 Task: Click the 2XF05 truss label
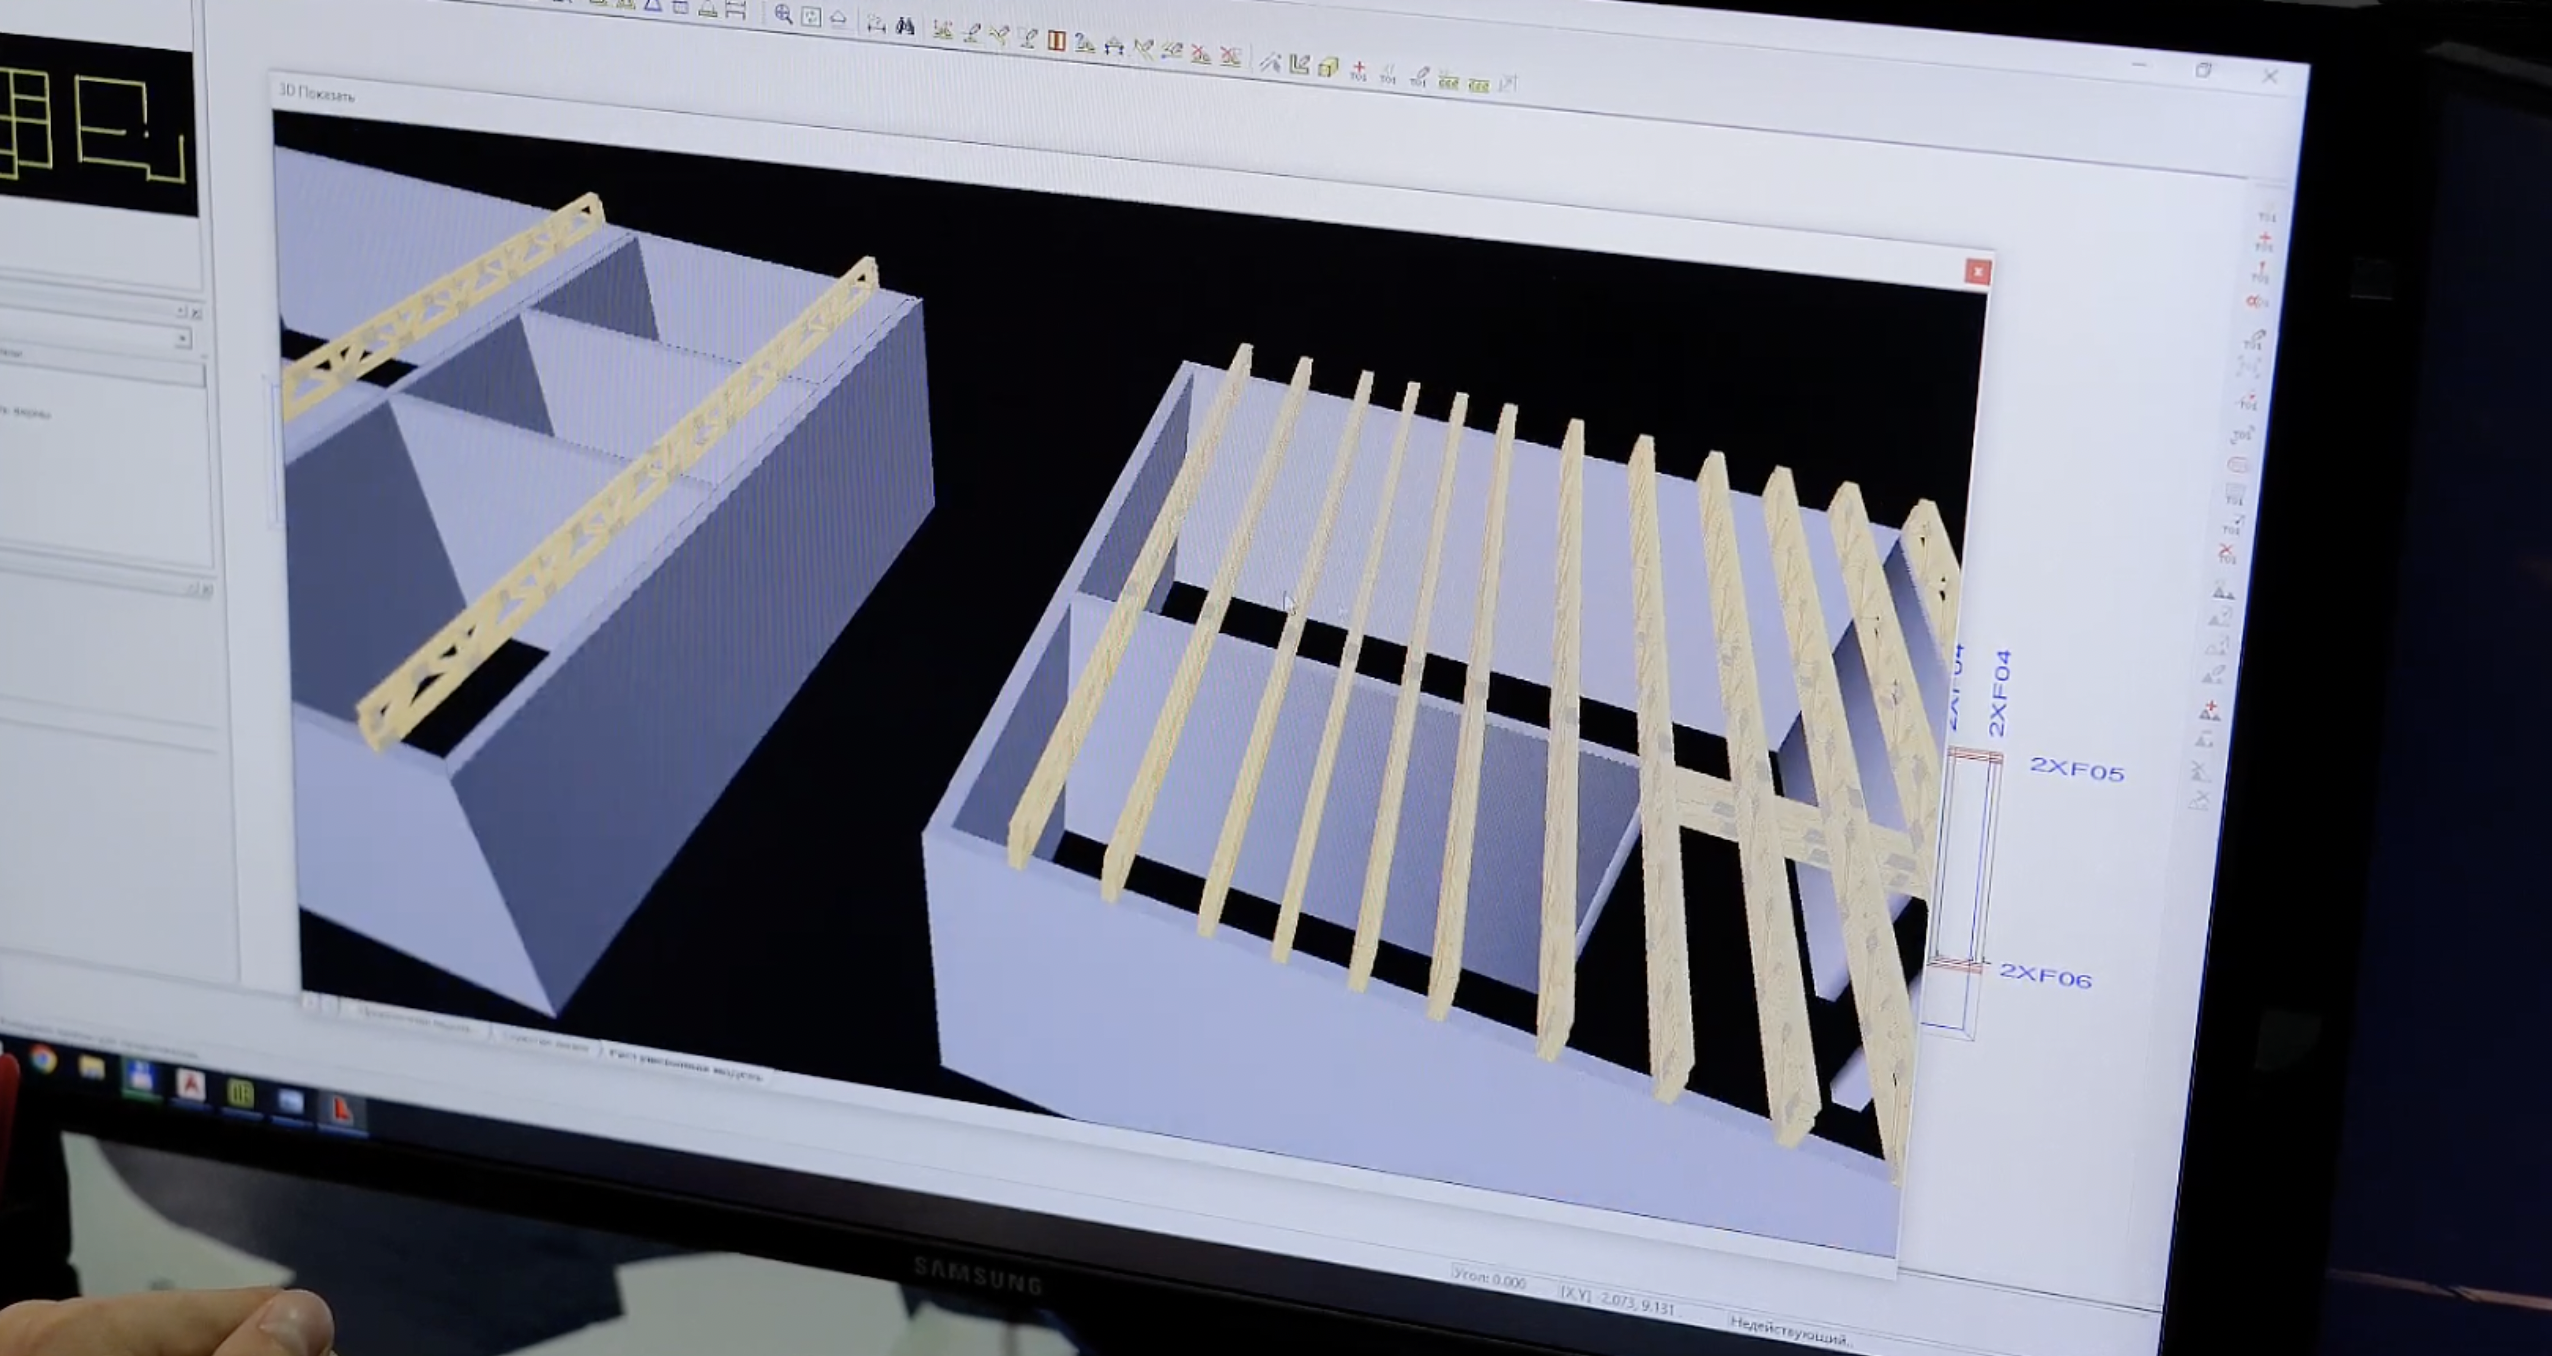click(x=2076, y=770)
